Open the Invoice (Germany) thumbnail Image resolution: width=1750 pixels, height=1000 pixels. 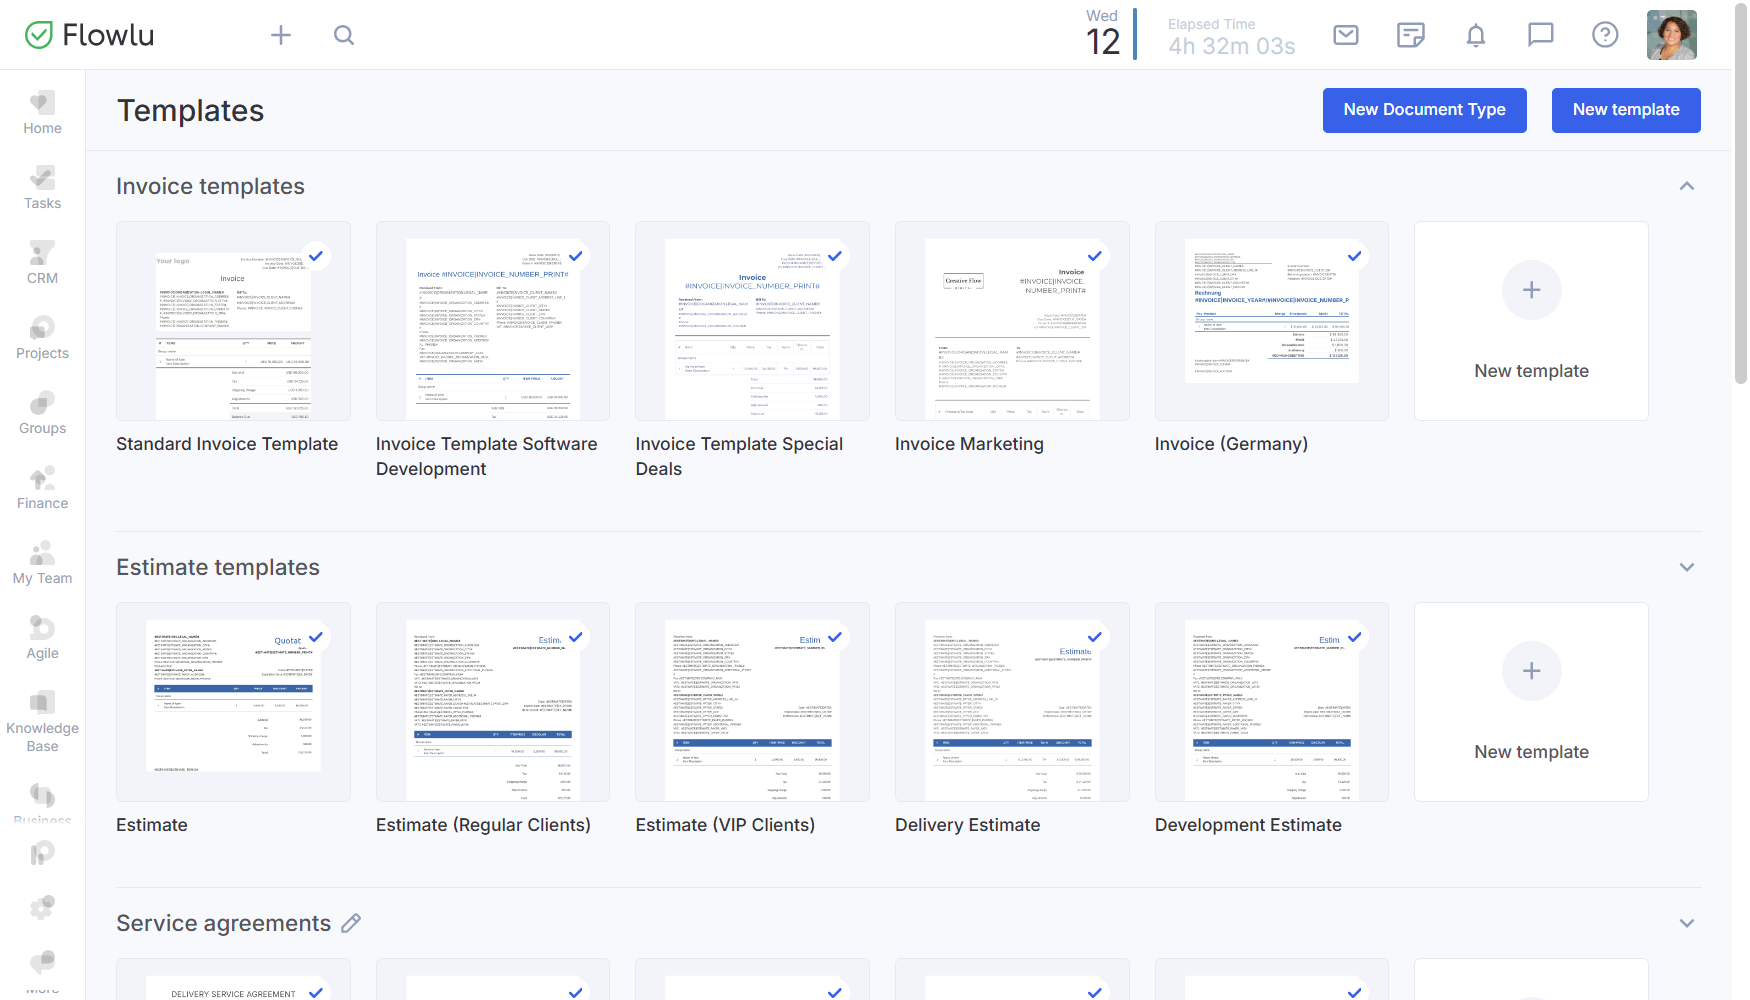click(x=1271, y=321)
